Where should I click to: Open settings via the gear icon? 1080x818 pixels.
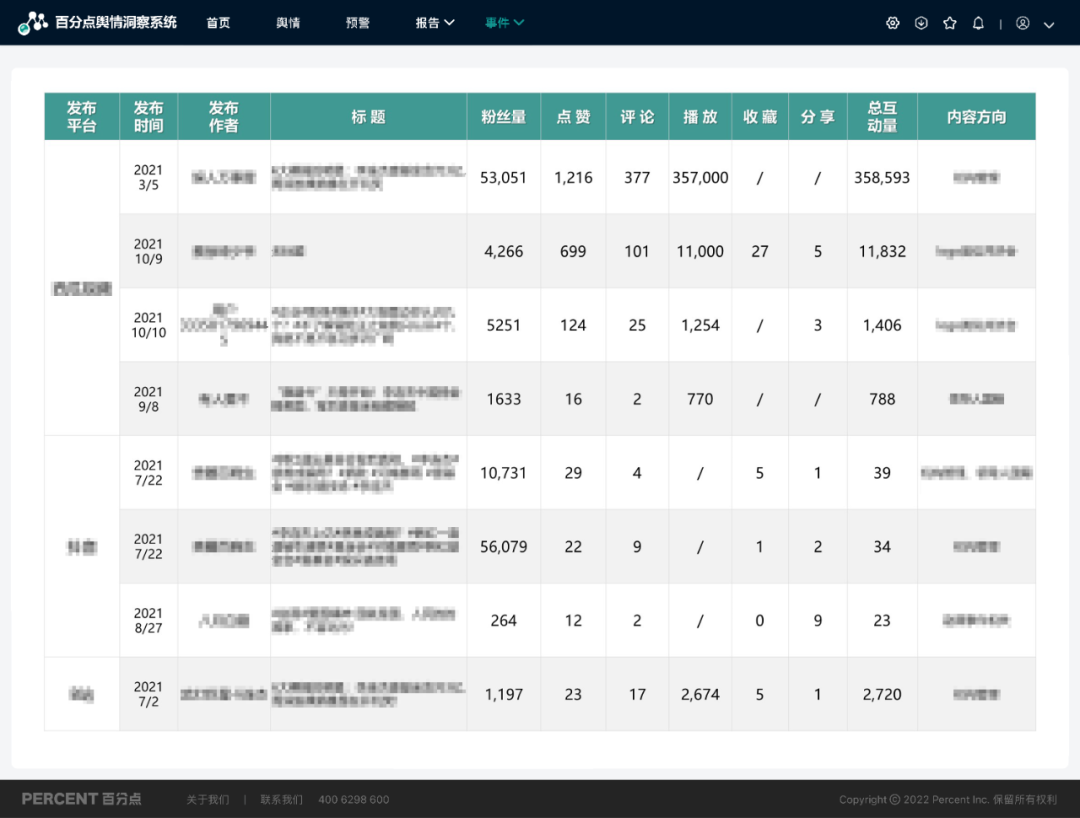point(893,23)
